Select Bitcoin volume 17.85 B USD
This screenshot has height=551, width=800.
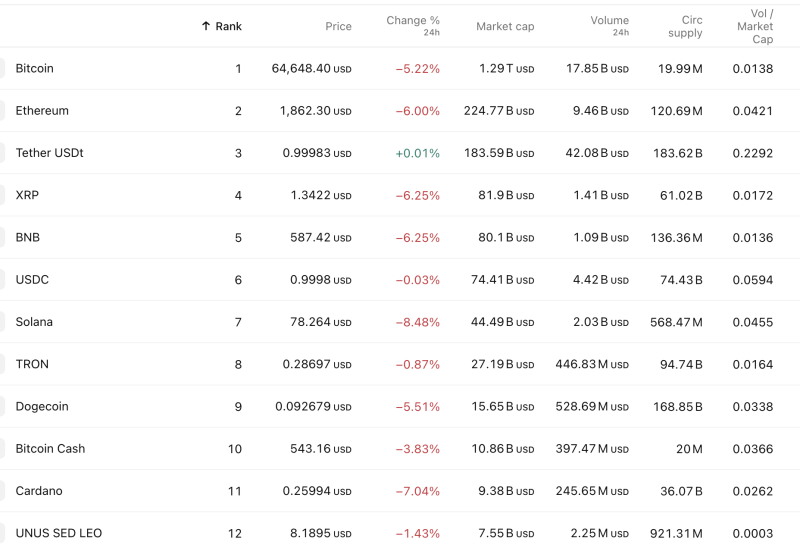click(597, 68)
